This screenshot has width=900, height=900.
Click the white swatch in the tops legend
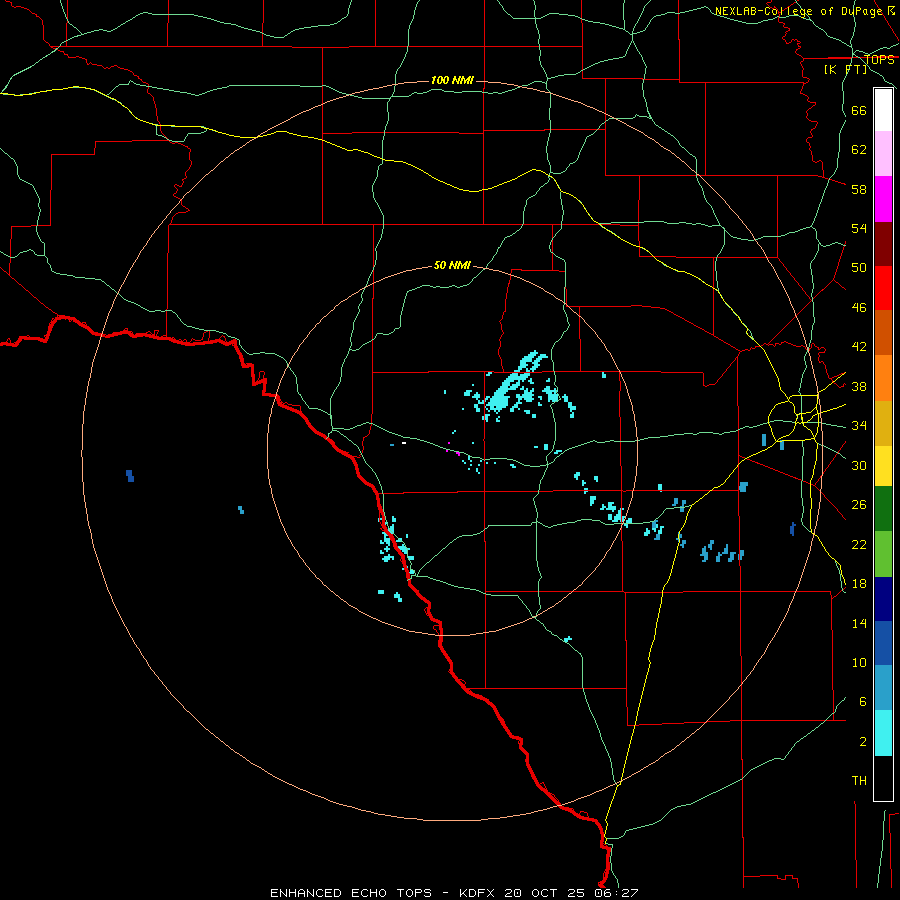pos(883,110)
